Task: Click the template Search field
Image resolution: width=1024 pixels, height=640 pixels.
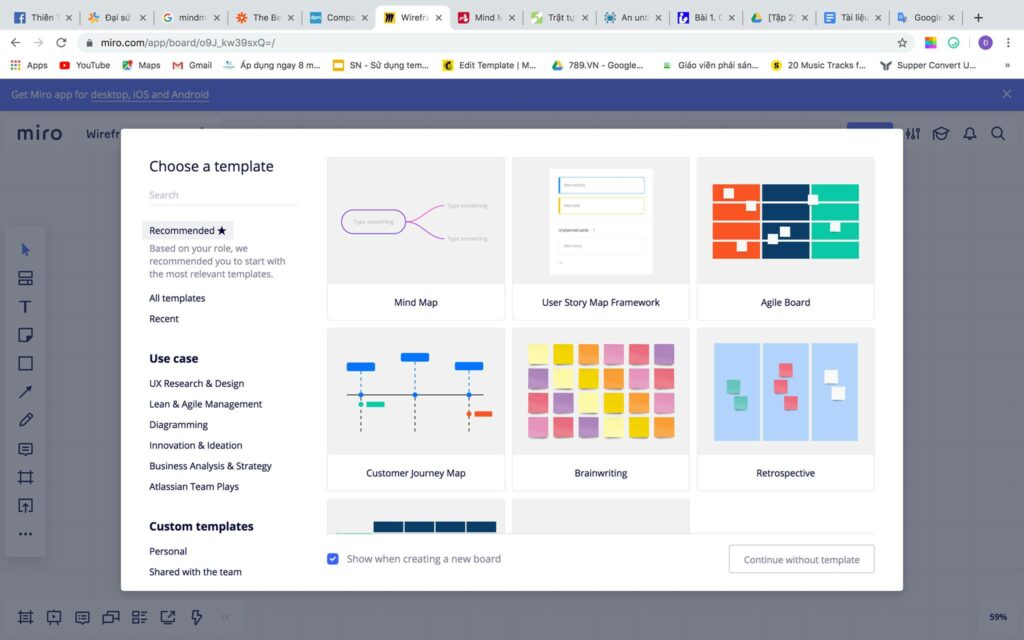Action: [x=223, y=195]
